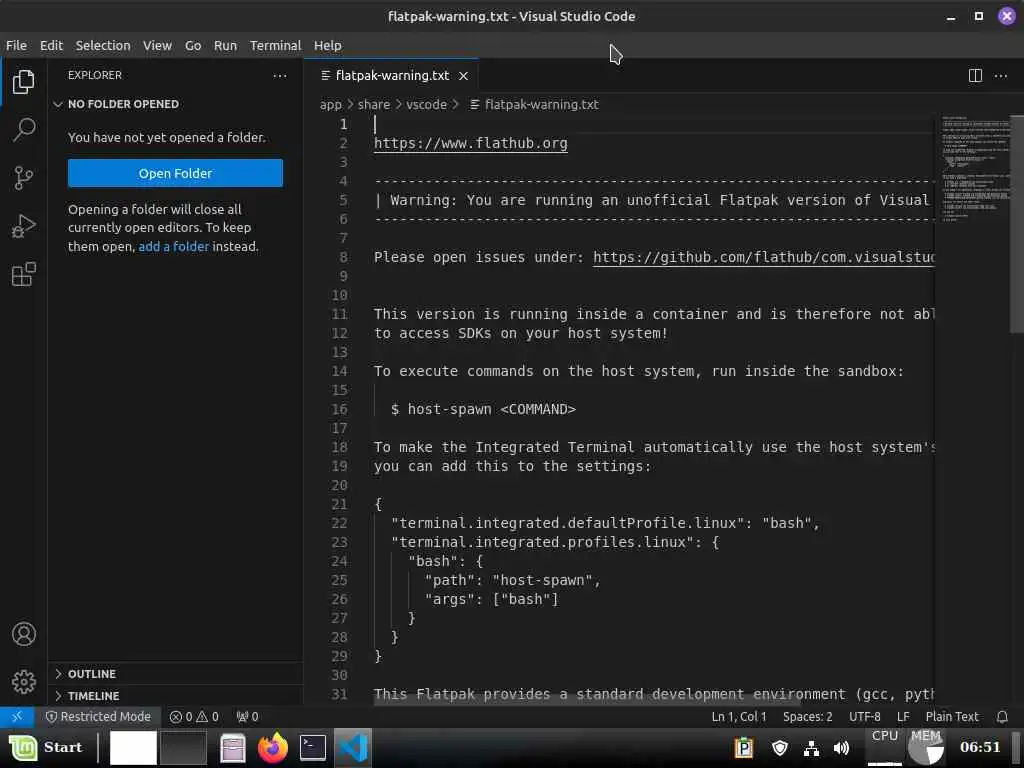The height and width of the screenshot is (768, 1024).
Task: Change end of line sequence LF
Action: [903, 716]
